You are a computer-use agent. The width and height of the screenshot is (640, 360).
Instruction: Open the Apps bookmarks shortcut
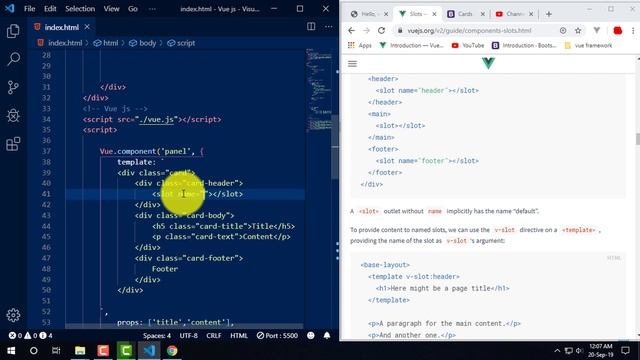coord(360,45)
